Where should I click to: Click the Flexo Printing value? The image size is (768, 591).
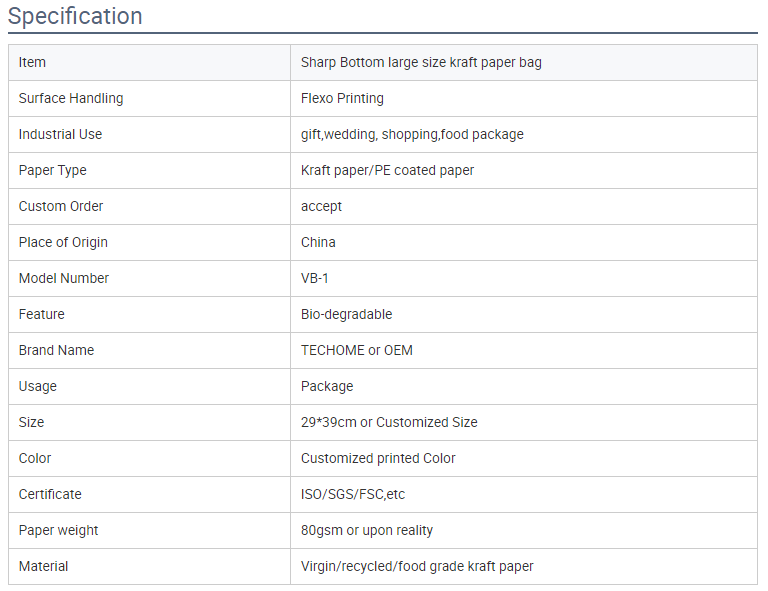click(x=342, y=98)
